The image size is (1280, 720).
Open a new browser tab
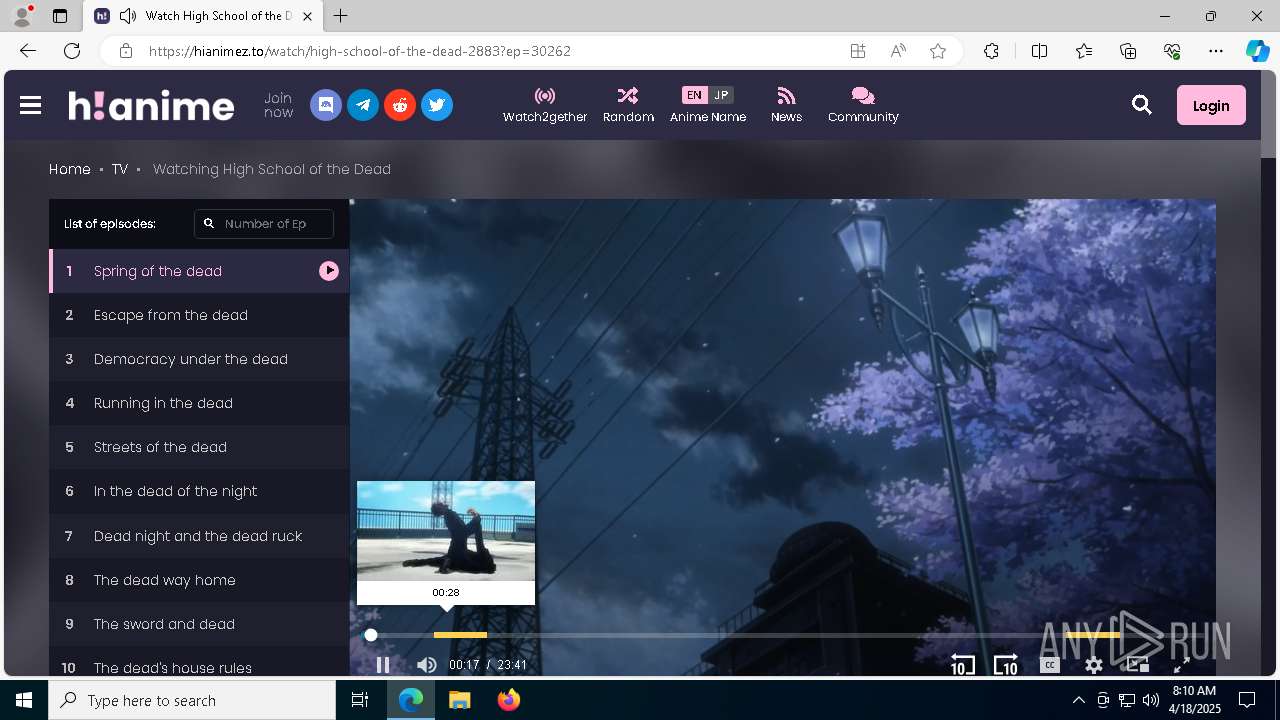click(341, 16)
